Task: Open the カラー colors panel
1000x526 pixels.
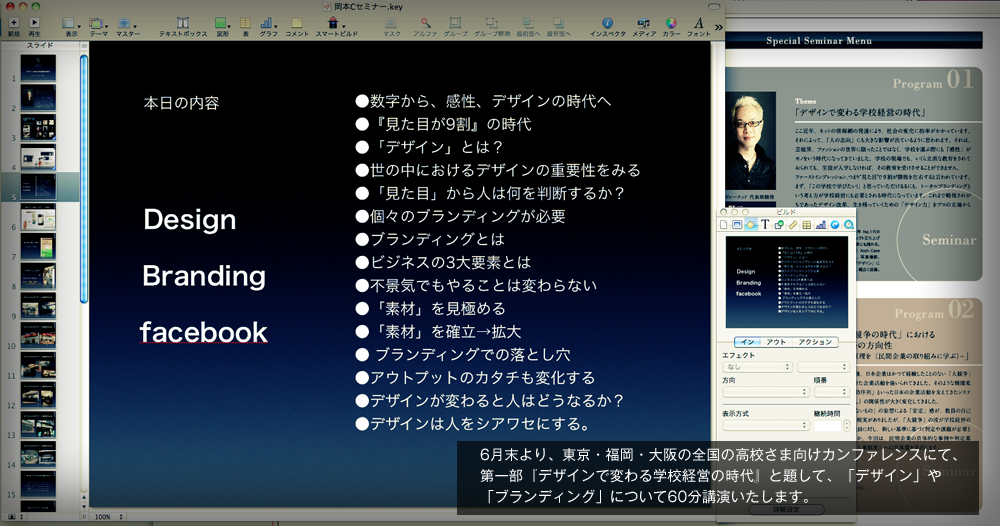Action: click(671, 26)
